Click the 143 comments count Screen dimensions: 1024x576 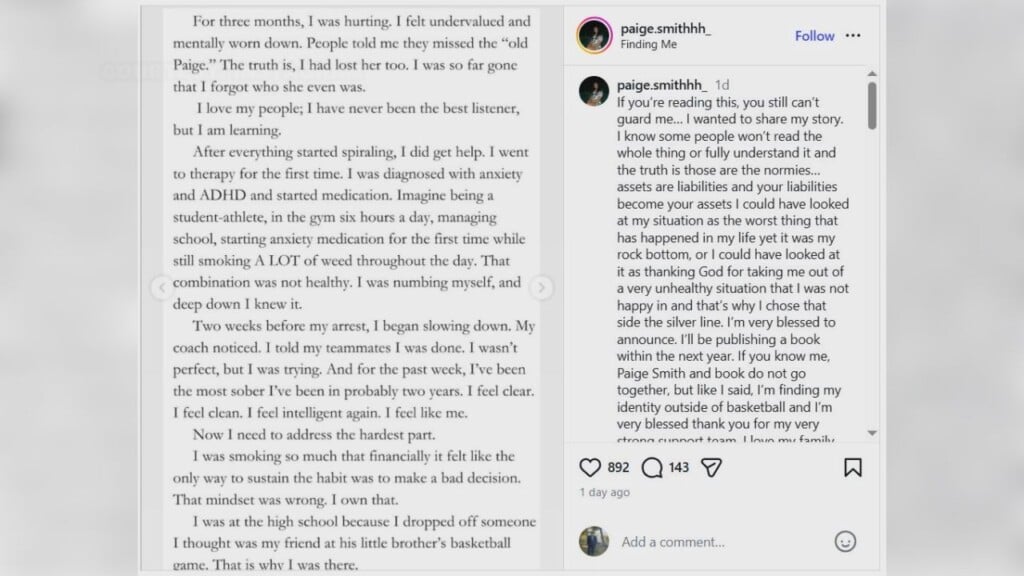[x=679, y=467]
